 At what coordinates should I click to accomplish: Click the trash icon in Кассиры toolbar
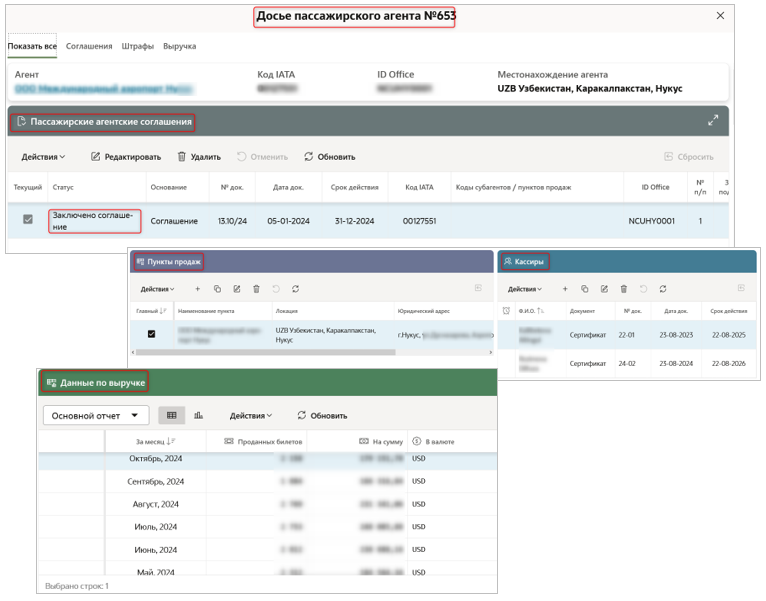(x=623, y=289)
